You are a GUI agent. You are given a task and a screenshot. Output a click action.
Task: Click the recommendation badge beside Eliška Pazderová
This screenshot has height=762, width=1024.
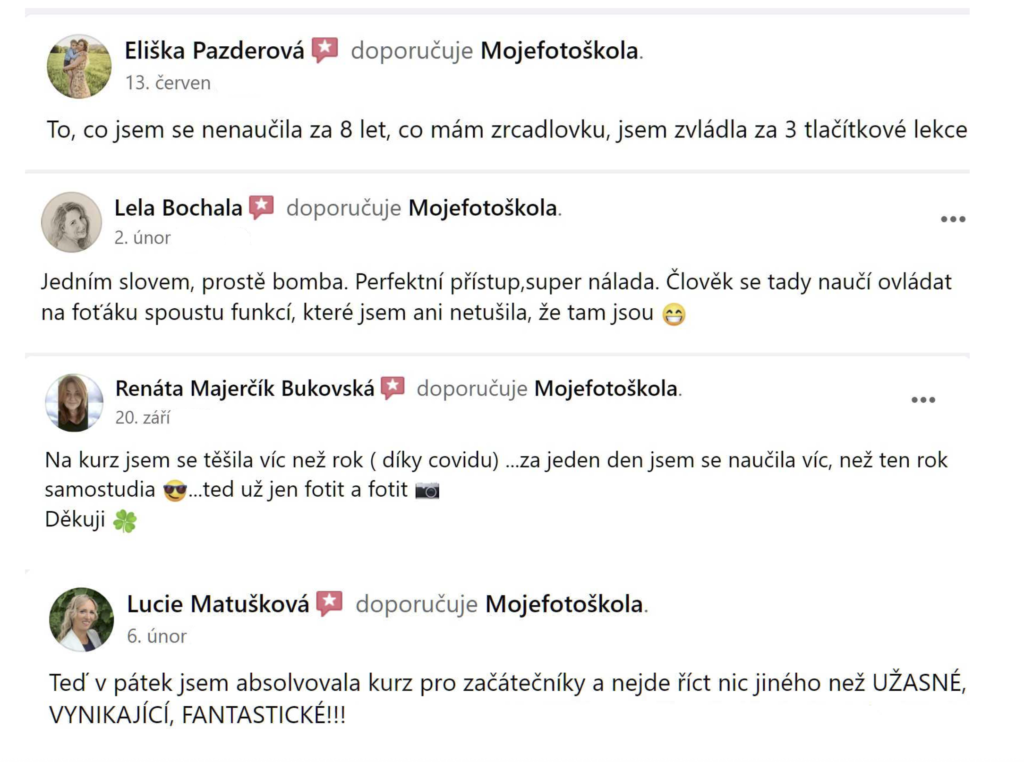pyautogui.click(x=325, y=50)
